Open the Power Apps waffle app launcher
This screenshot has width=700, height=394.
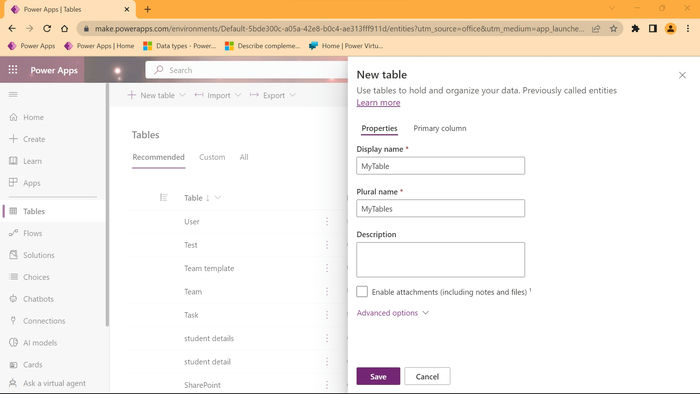point(13,70)
